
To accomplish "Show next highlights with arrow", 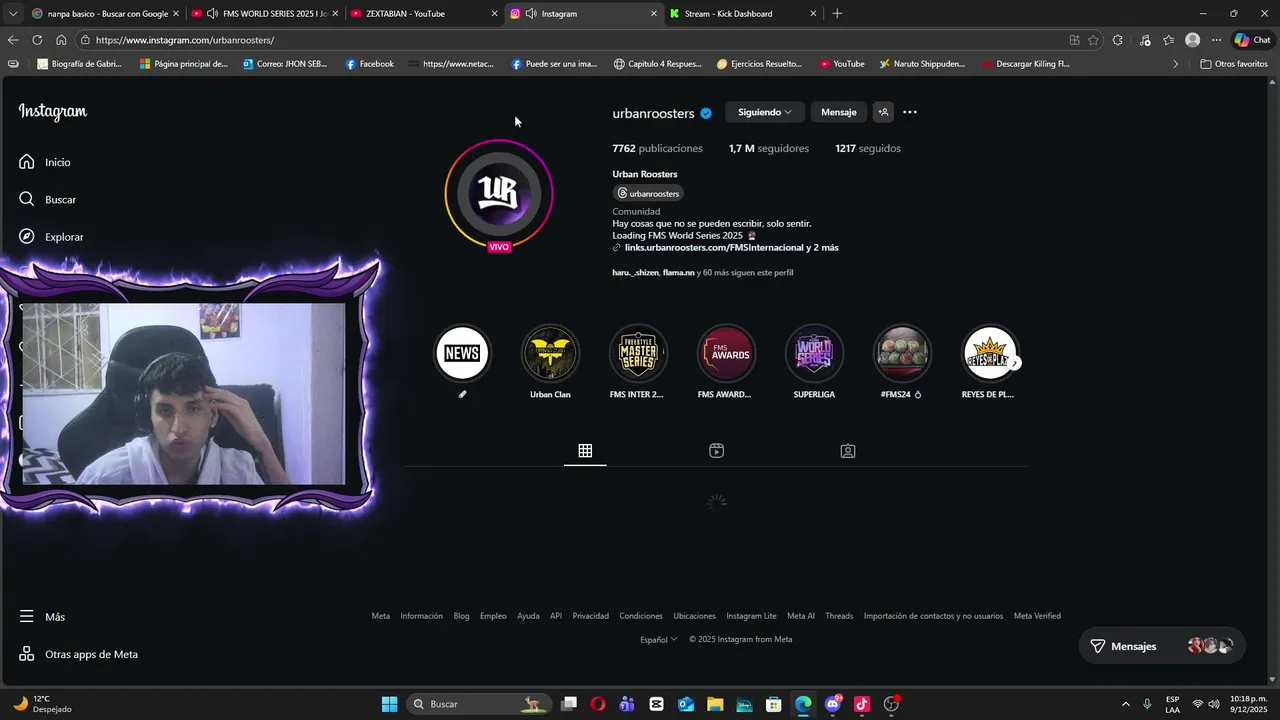I will click(x=1014, y=363).
